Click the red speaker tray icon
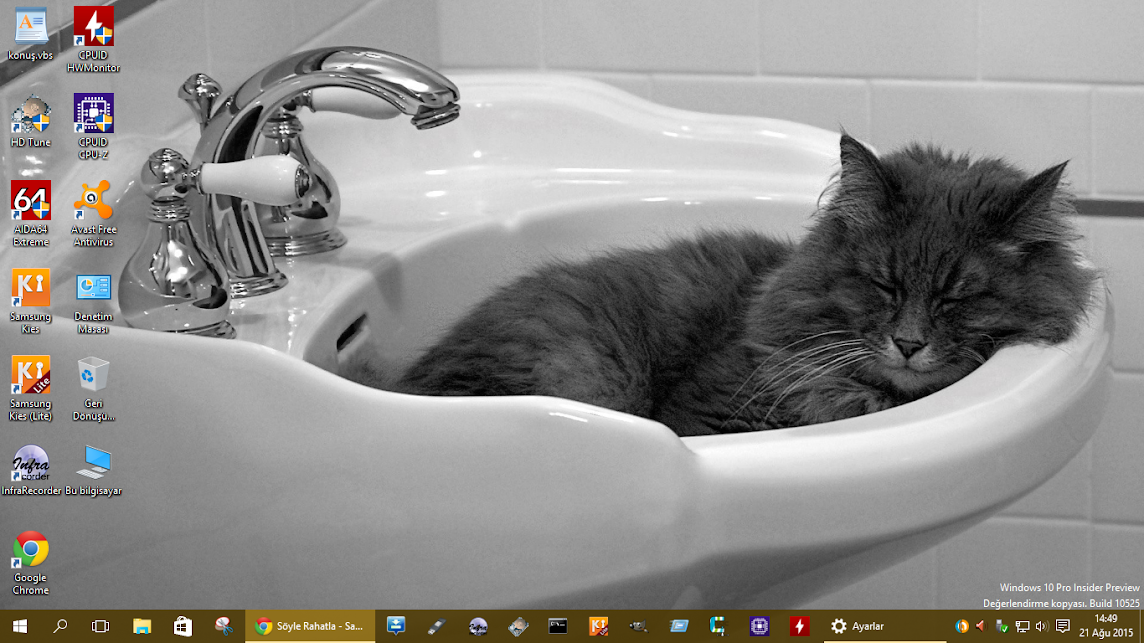The image size is (1144, 643). point(981,626)
